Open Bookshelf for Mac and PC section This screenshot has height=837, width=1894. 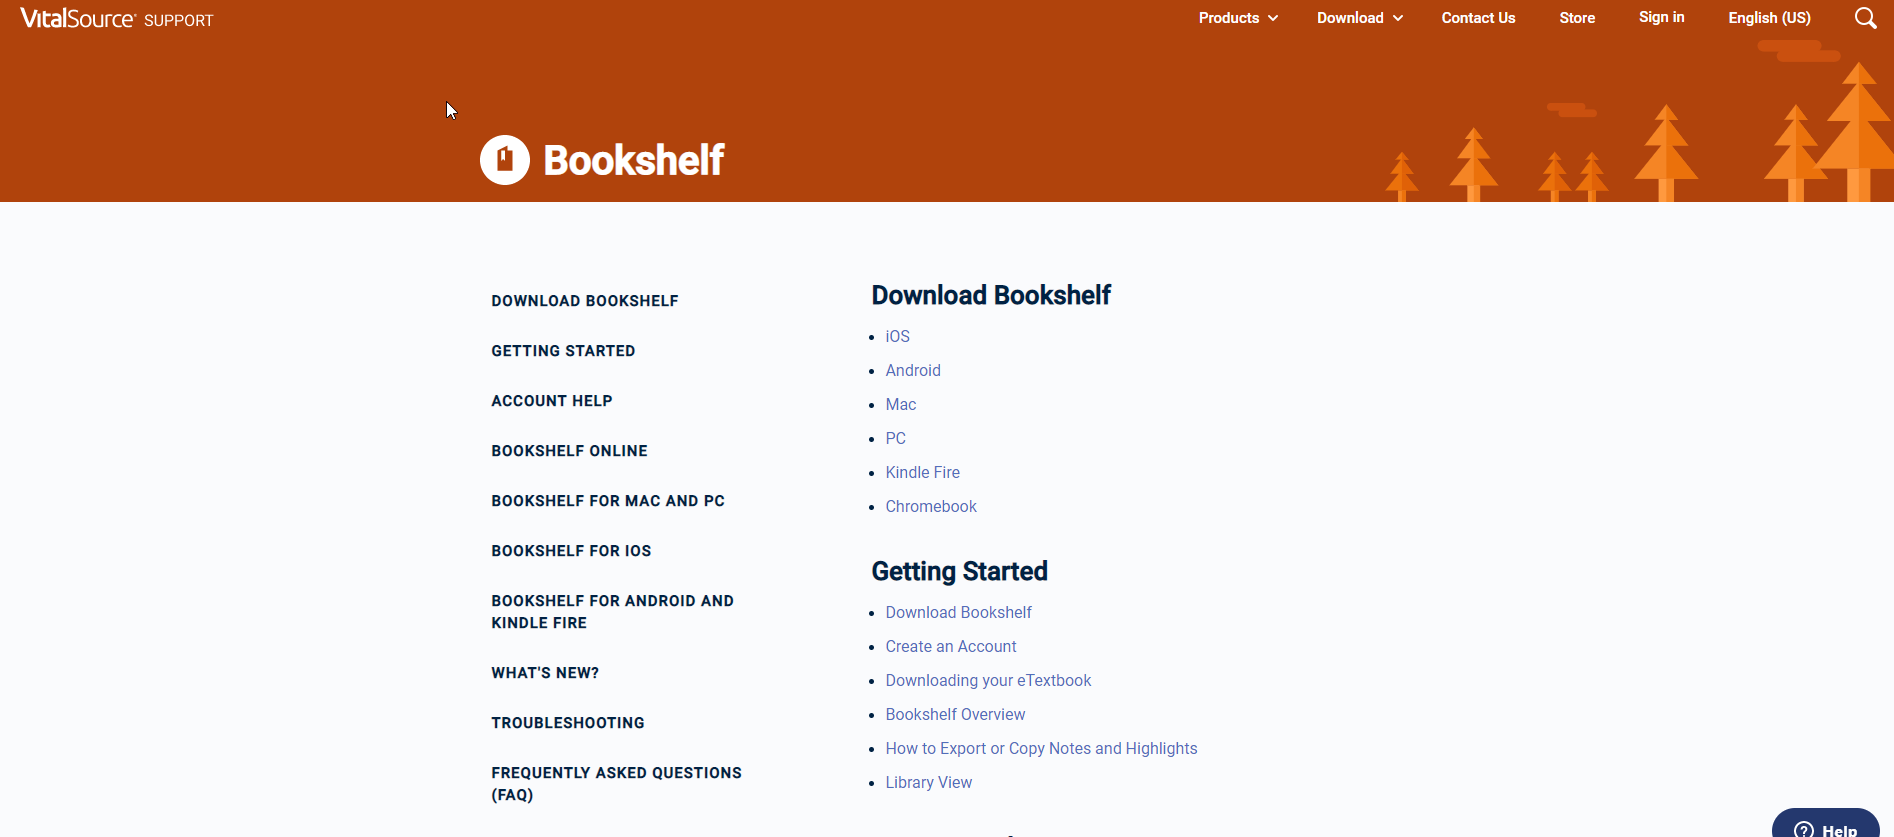tap(608, 501)
